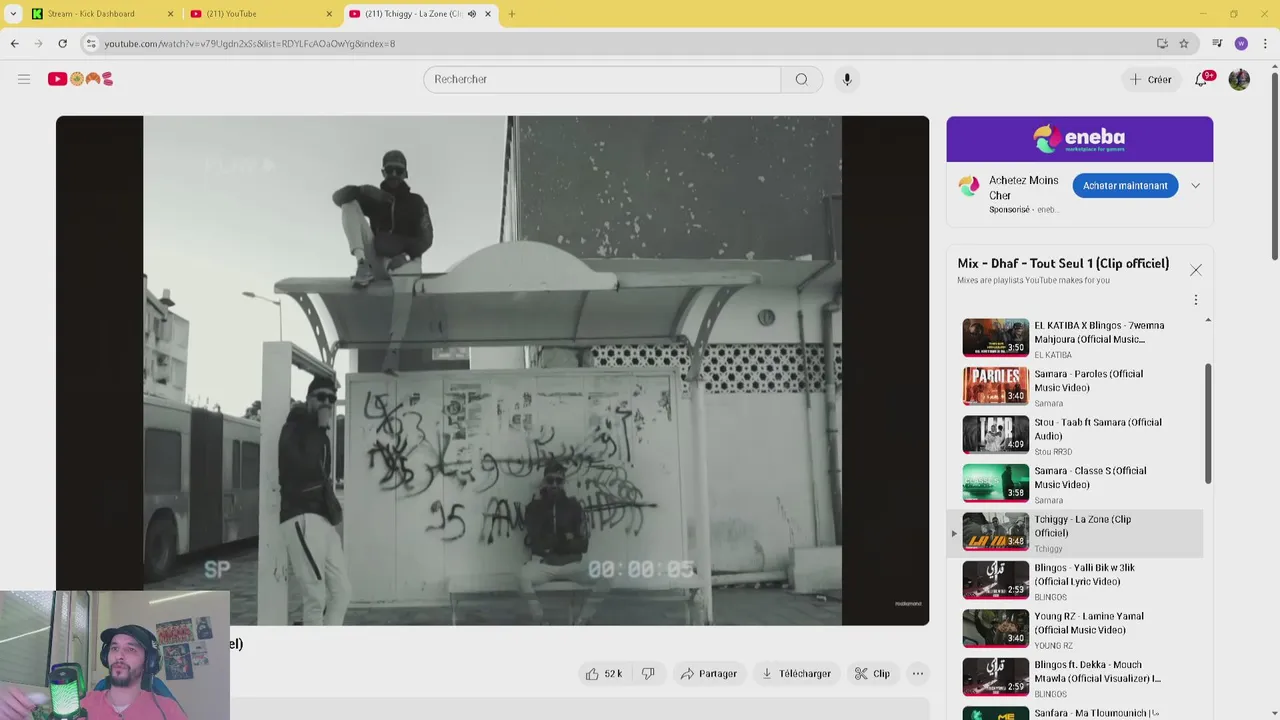Click the magnifier search button
Screen dimensions: 1280x720
(x=802, y=79)
